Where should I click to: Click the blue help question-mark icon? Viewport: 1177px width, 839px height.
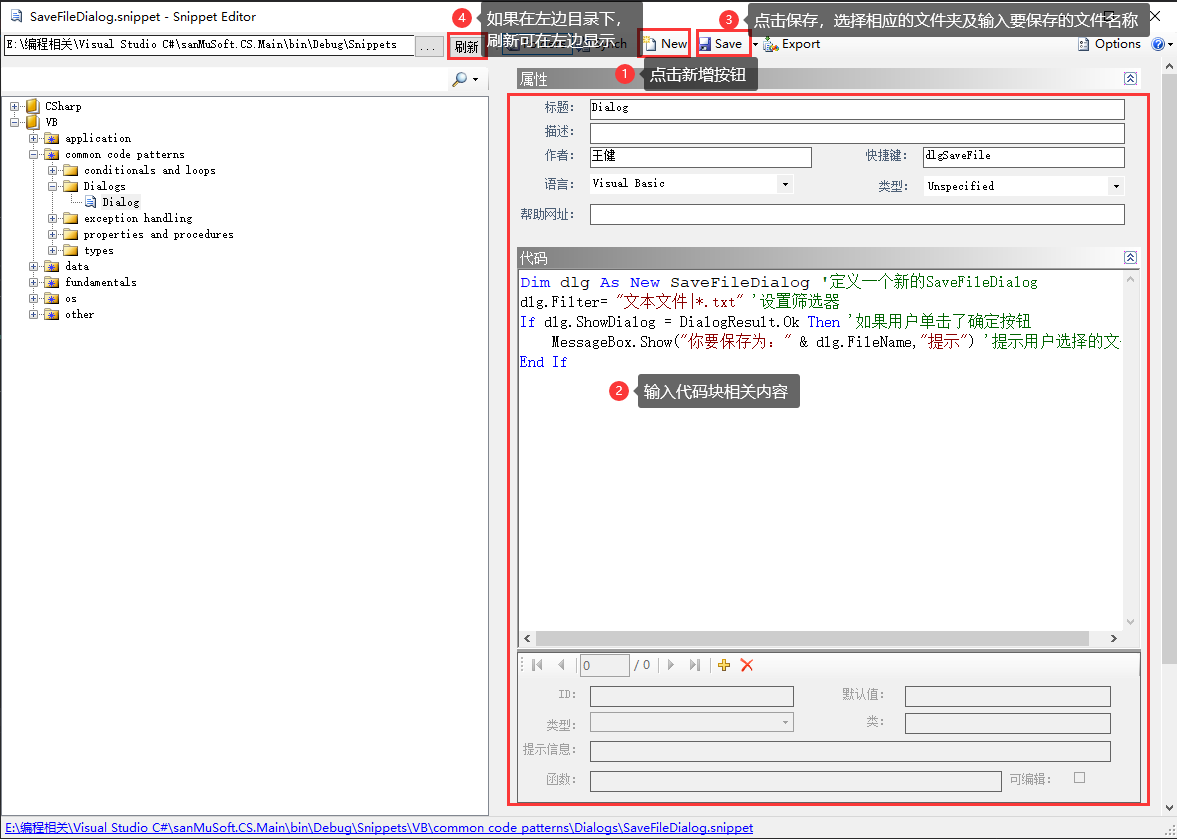[1157, 44]
